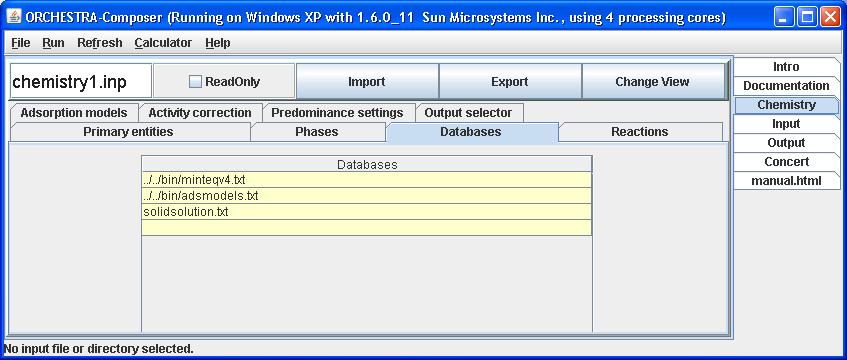This screenshot has height=360, width=847.
Task: Open the Refresh menu
Action: pyautogui.click(x=99, y=43)
